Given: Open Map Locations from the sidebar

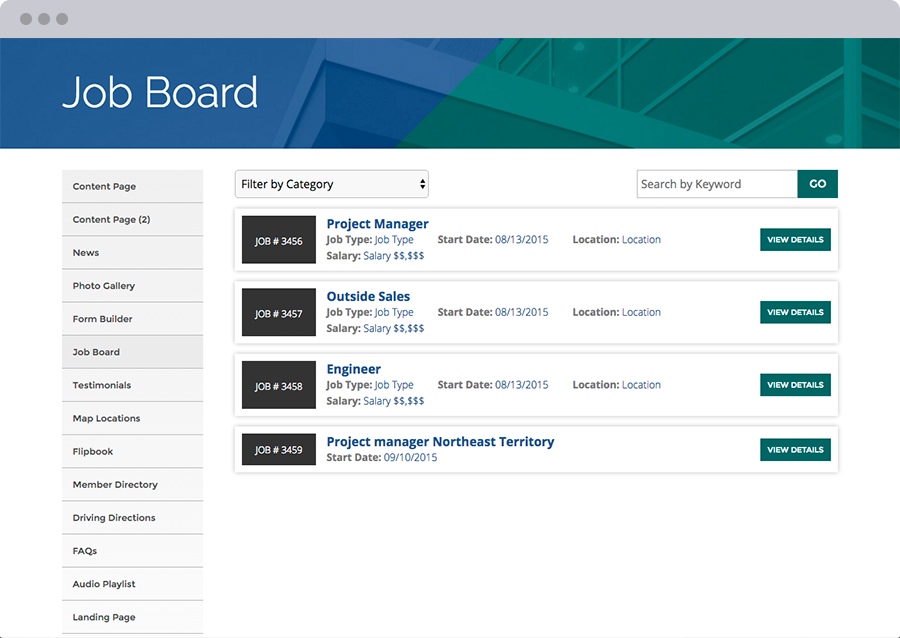Looking at the screenshot, I should pyautogui.click(x=106, y=418).
